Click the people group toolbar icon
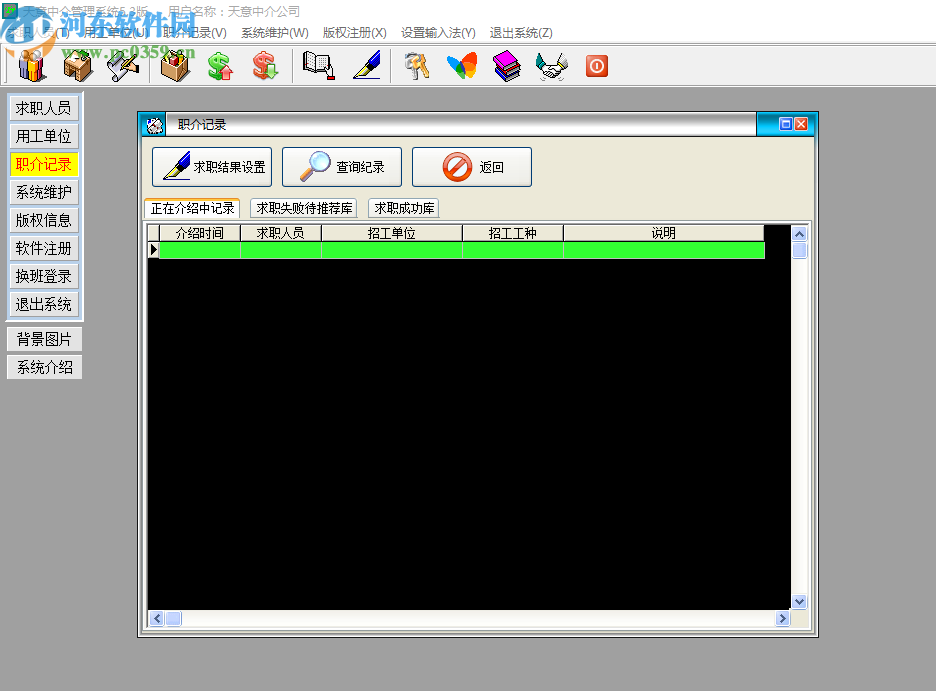The image size is (936, 691). point(32,66)
